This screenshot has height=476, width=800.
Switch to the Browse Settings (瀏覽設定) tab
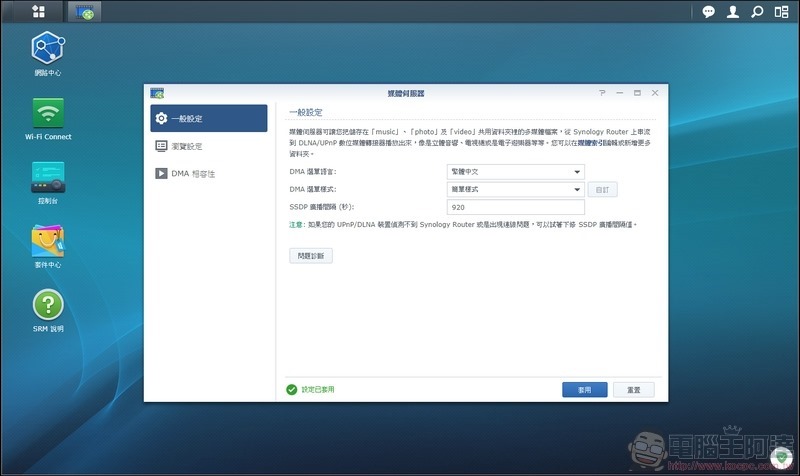coord(208,146)
